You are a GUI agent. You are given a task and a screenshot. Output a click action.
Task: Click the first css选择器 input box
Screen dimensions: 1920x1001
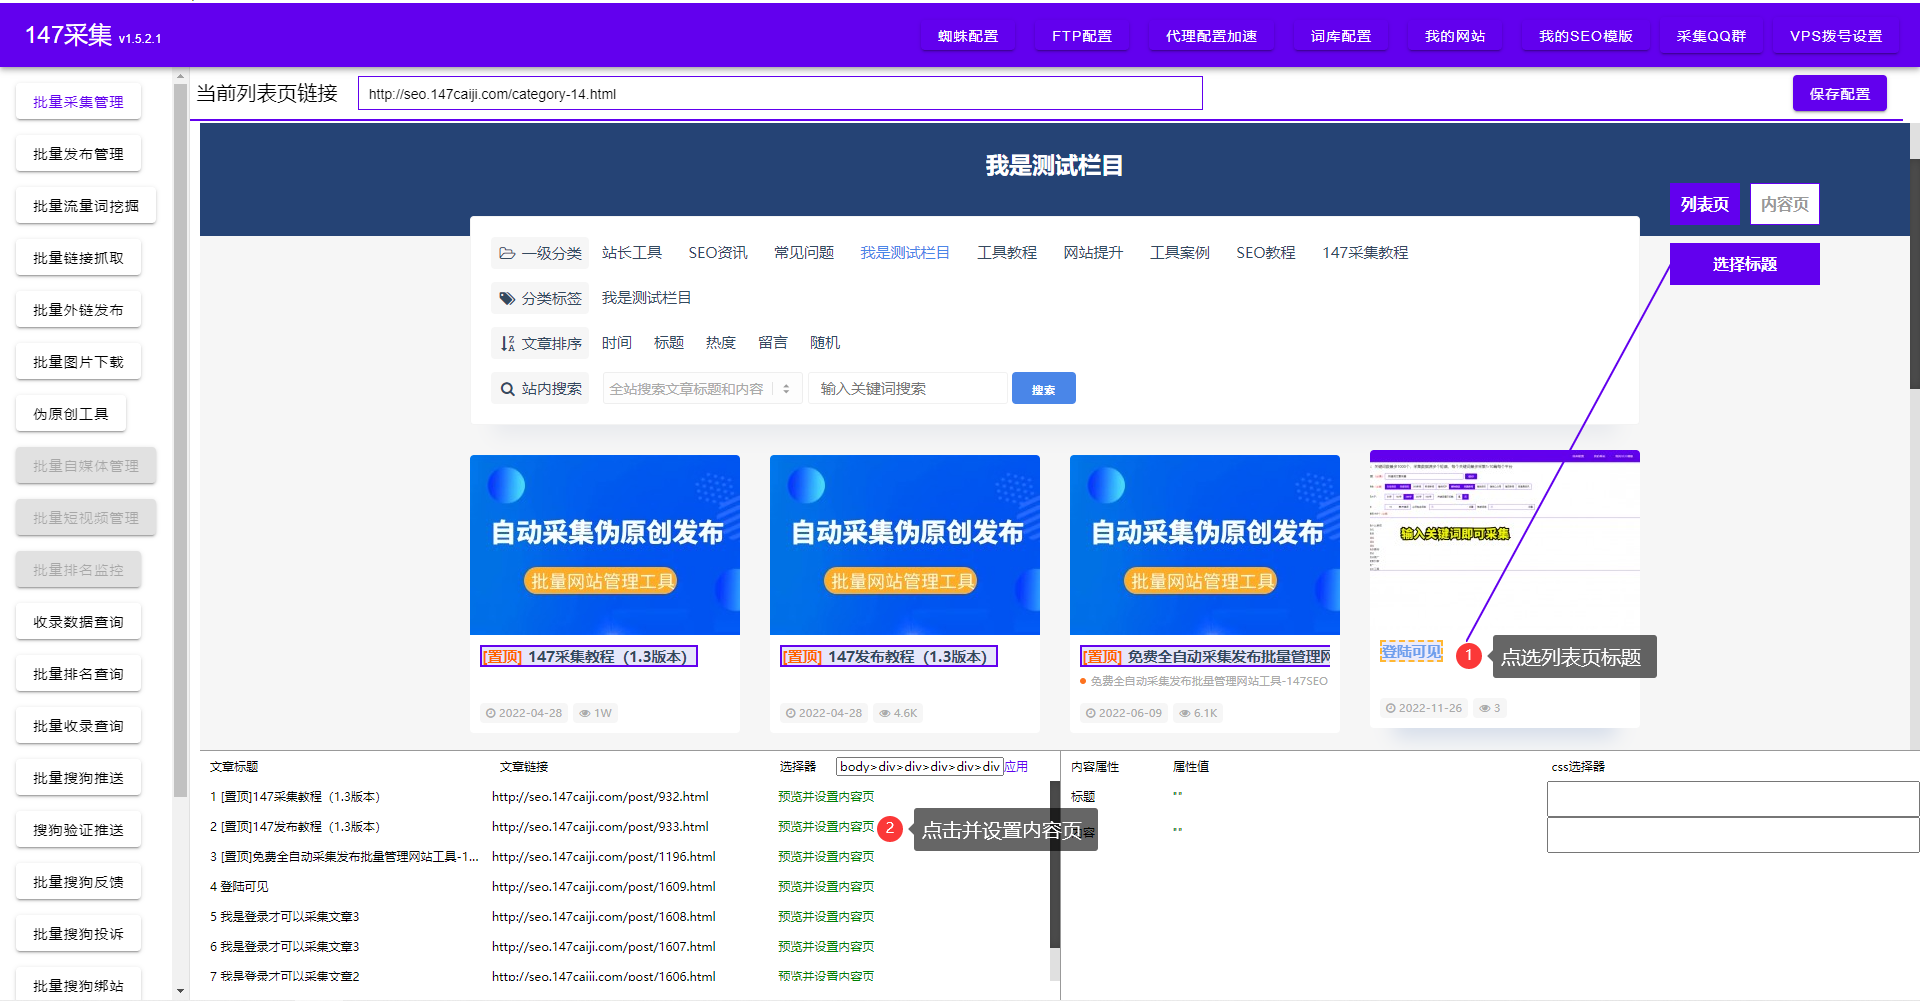point(1732,799)
